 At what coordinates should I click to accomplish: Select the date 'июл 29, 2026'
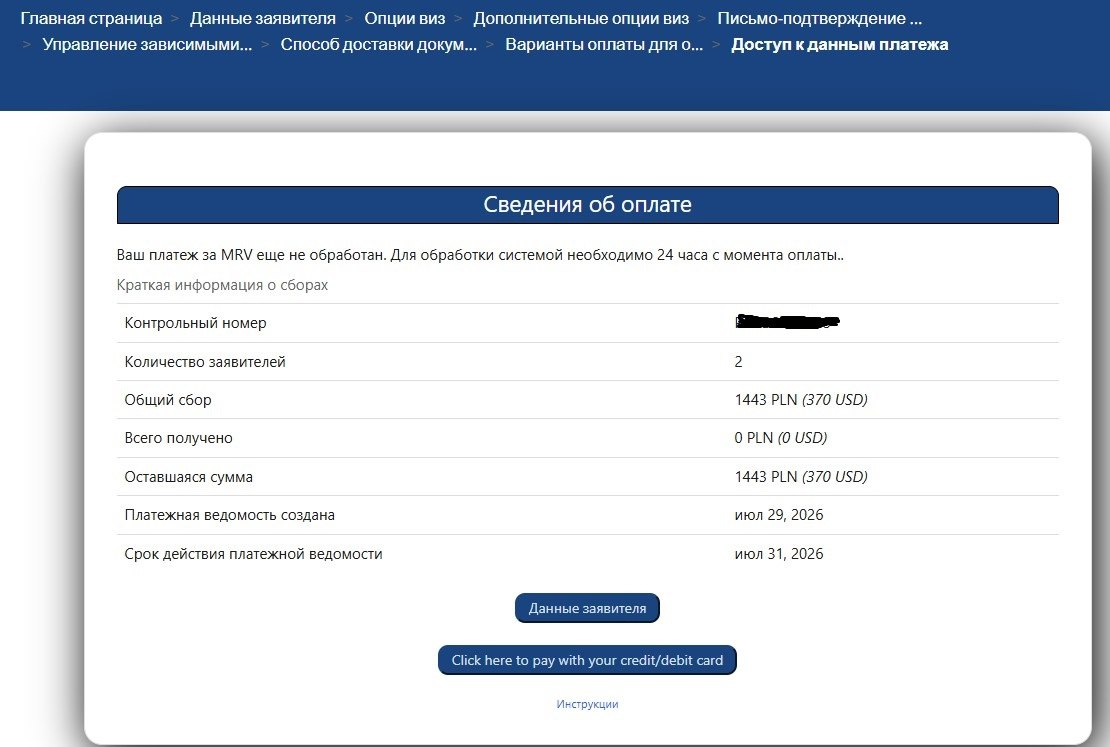pyautogui.click(x=779, y=515)
